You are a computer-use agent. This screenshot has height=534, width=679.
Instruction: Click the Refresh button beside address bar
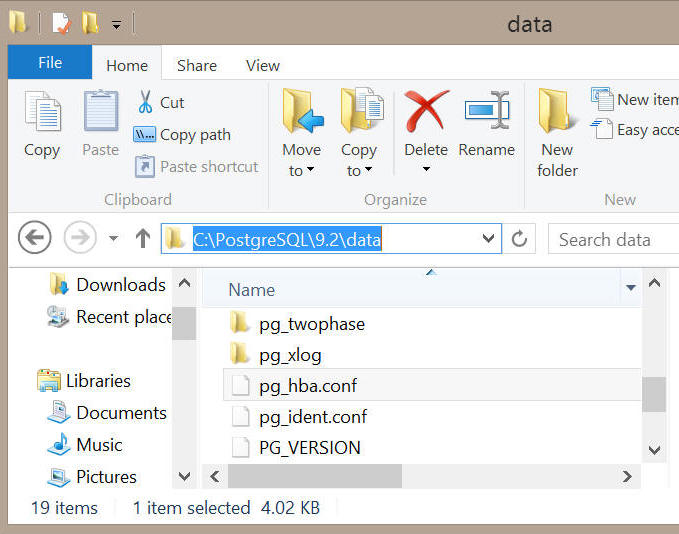(x=519, y=238)
